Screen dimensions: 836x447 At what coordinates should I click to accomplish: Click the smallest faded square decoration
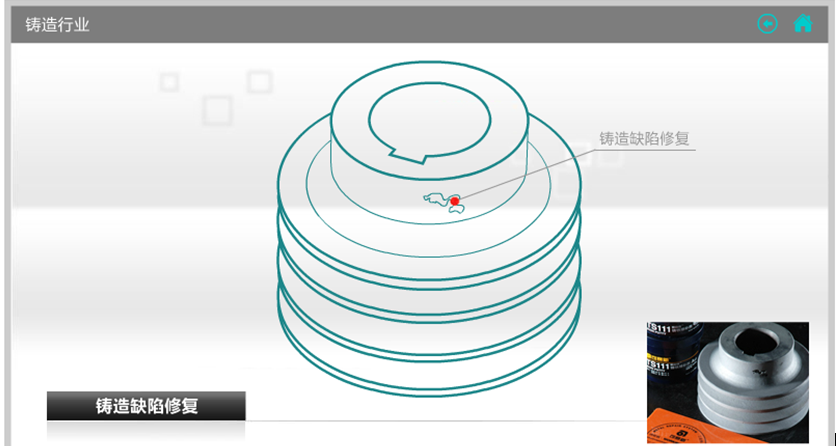click(169, 82)
